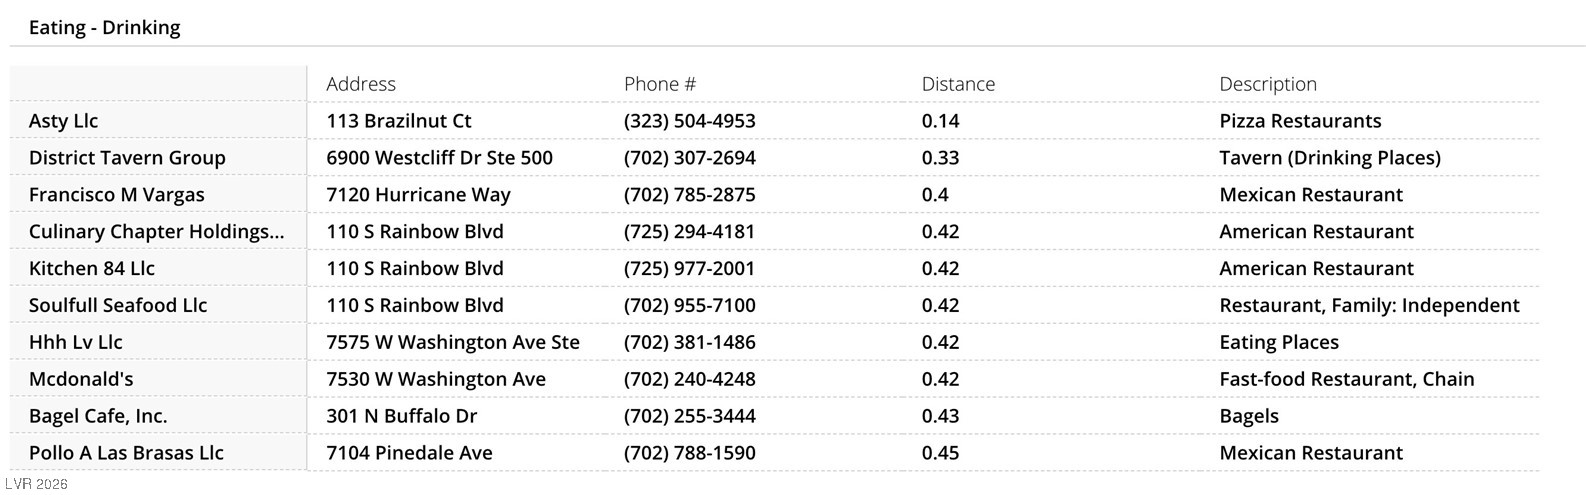Click Pollo A Las Brasas Llc
1586x495 pixels.
coord(126,454)
